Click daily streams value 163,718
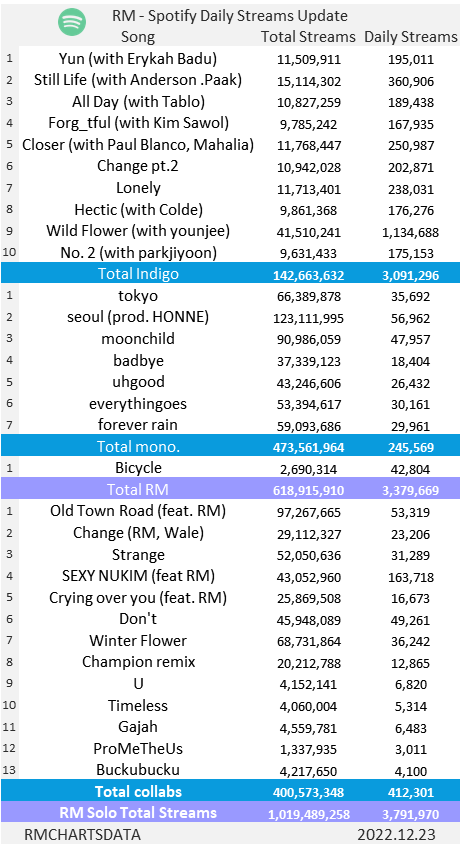This screenshot has height=855, width=460. click(x=411, y=577)
